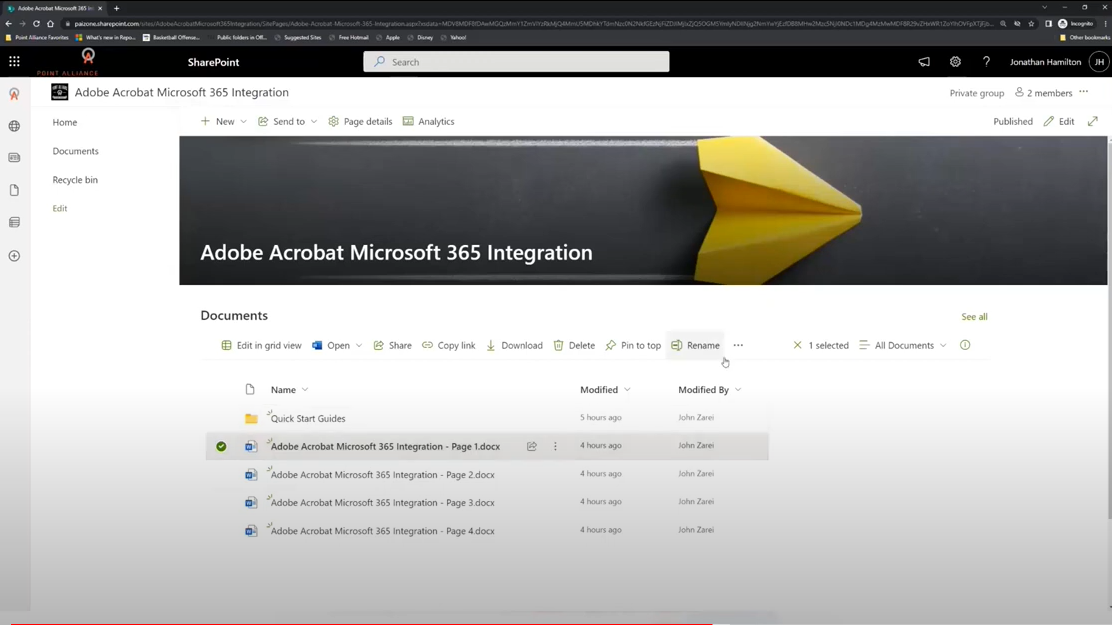The image size is (1112, 625).
Task: Clear selection using the 1 selected X
Action: point(797,345)
